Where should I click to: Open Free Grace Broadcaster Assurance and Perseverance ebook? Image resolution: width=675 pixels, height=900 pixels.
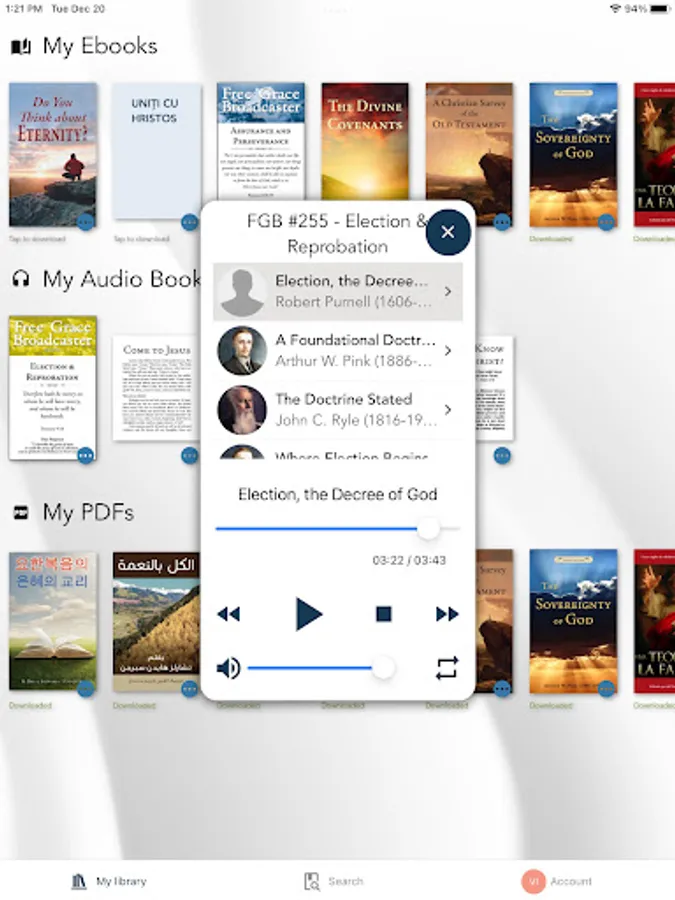click(261, 141)
